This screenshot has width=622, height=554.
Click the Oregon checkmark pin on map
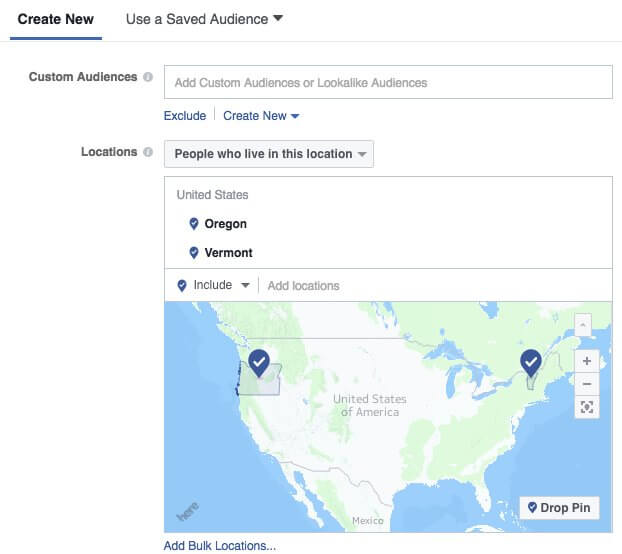[x=259, y=361]
